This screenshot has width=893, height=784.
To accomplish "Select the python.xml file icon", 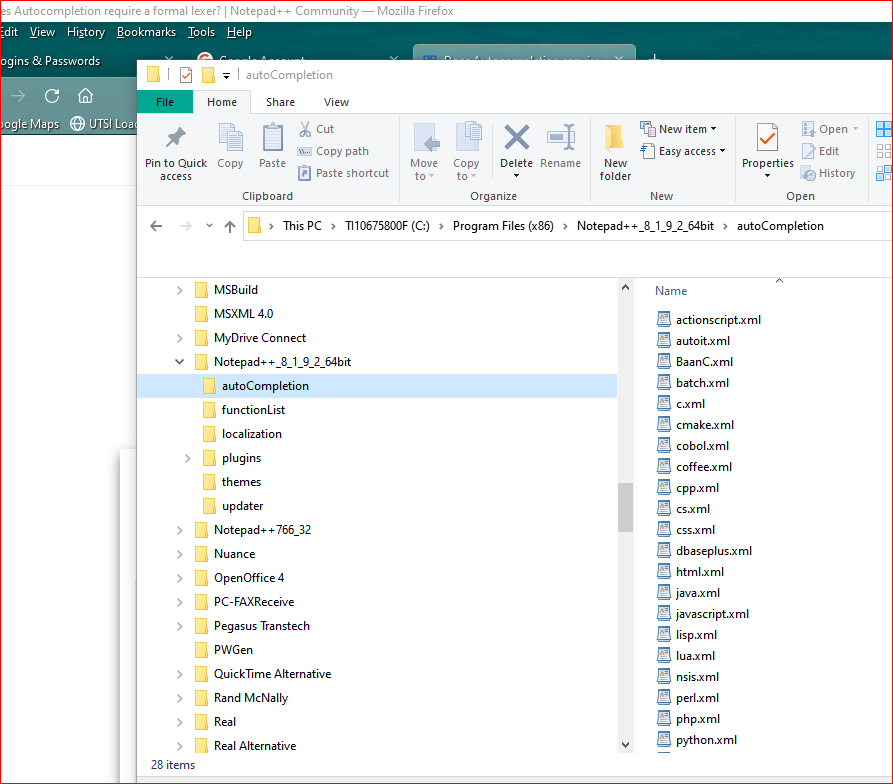I will pyautogui.click(x=663, y=739).
